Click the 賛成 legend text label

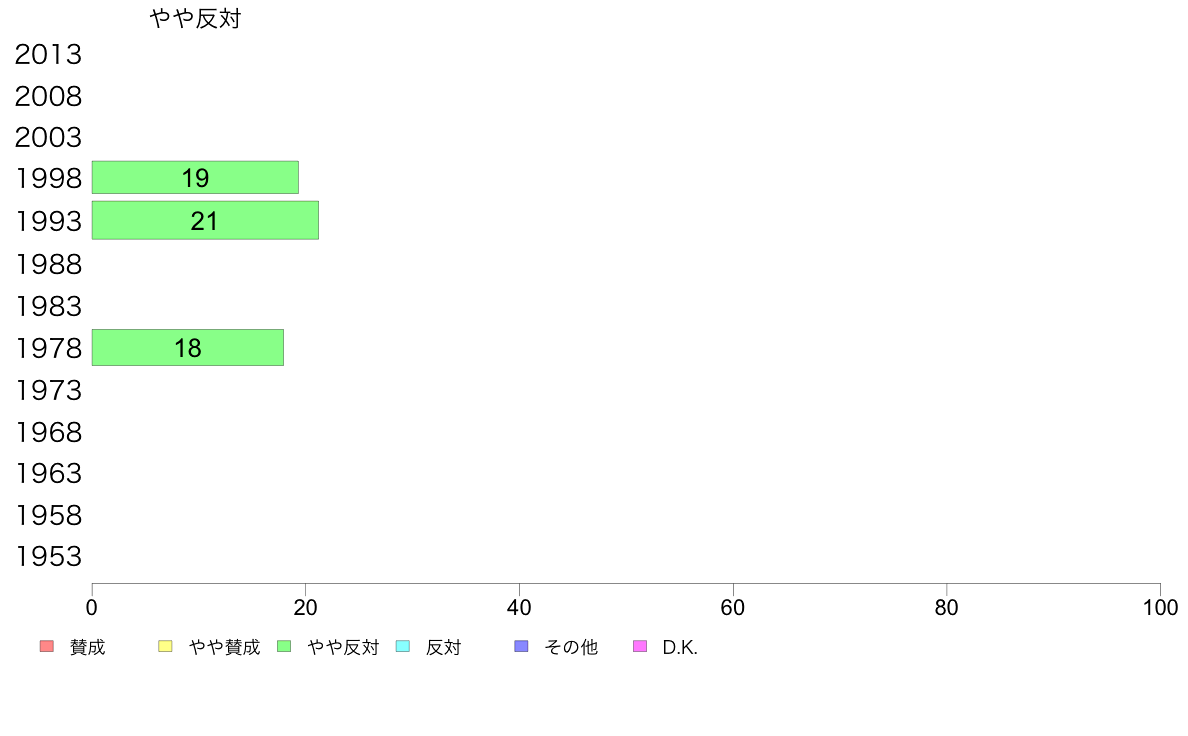(87, 647)
